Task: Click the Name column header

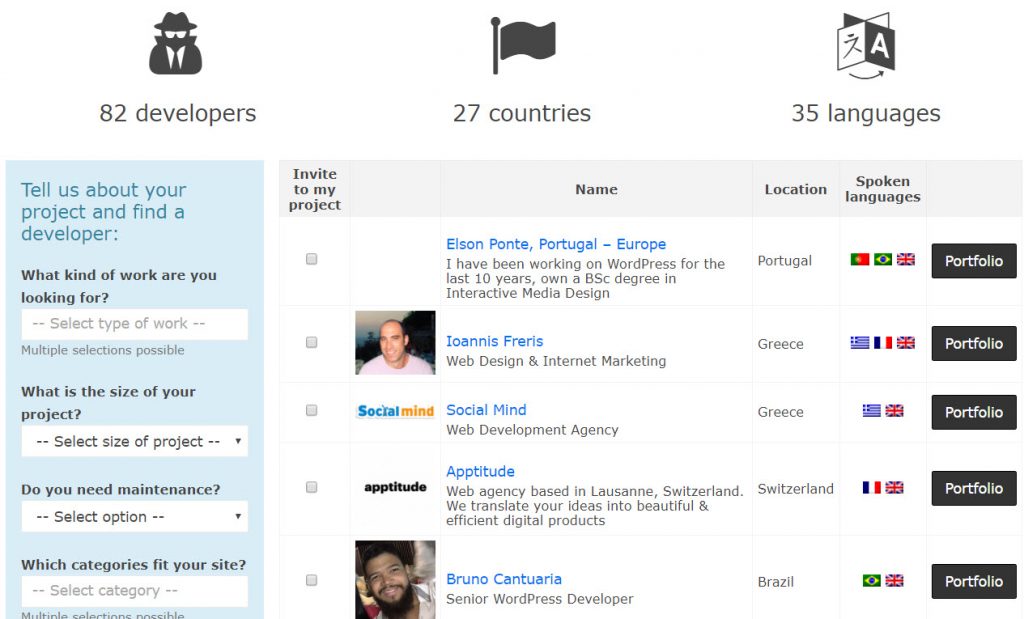Action: tap(596, 189)
